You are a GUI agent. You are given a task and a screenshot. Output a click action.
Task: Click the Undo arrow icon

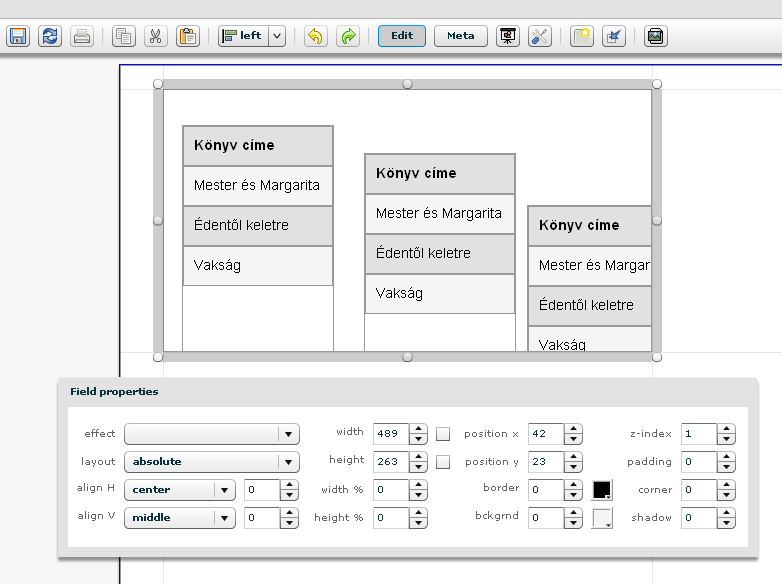point(315,36)
